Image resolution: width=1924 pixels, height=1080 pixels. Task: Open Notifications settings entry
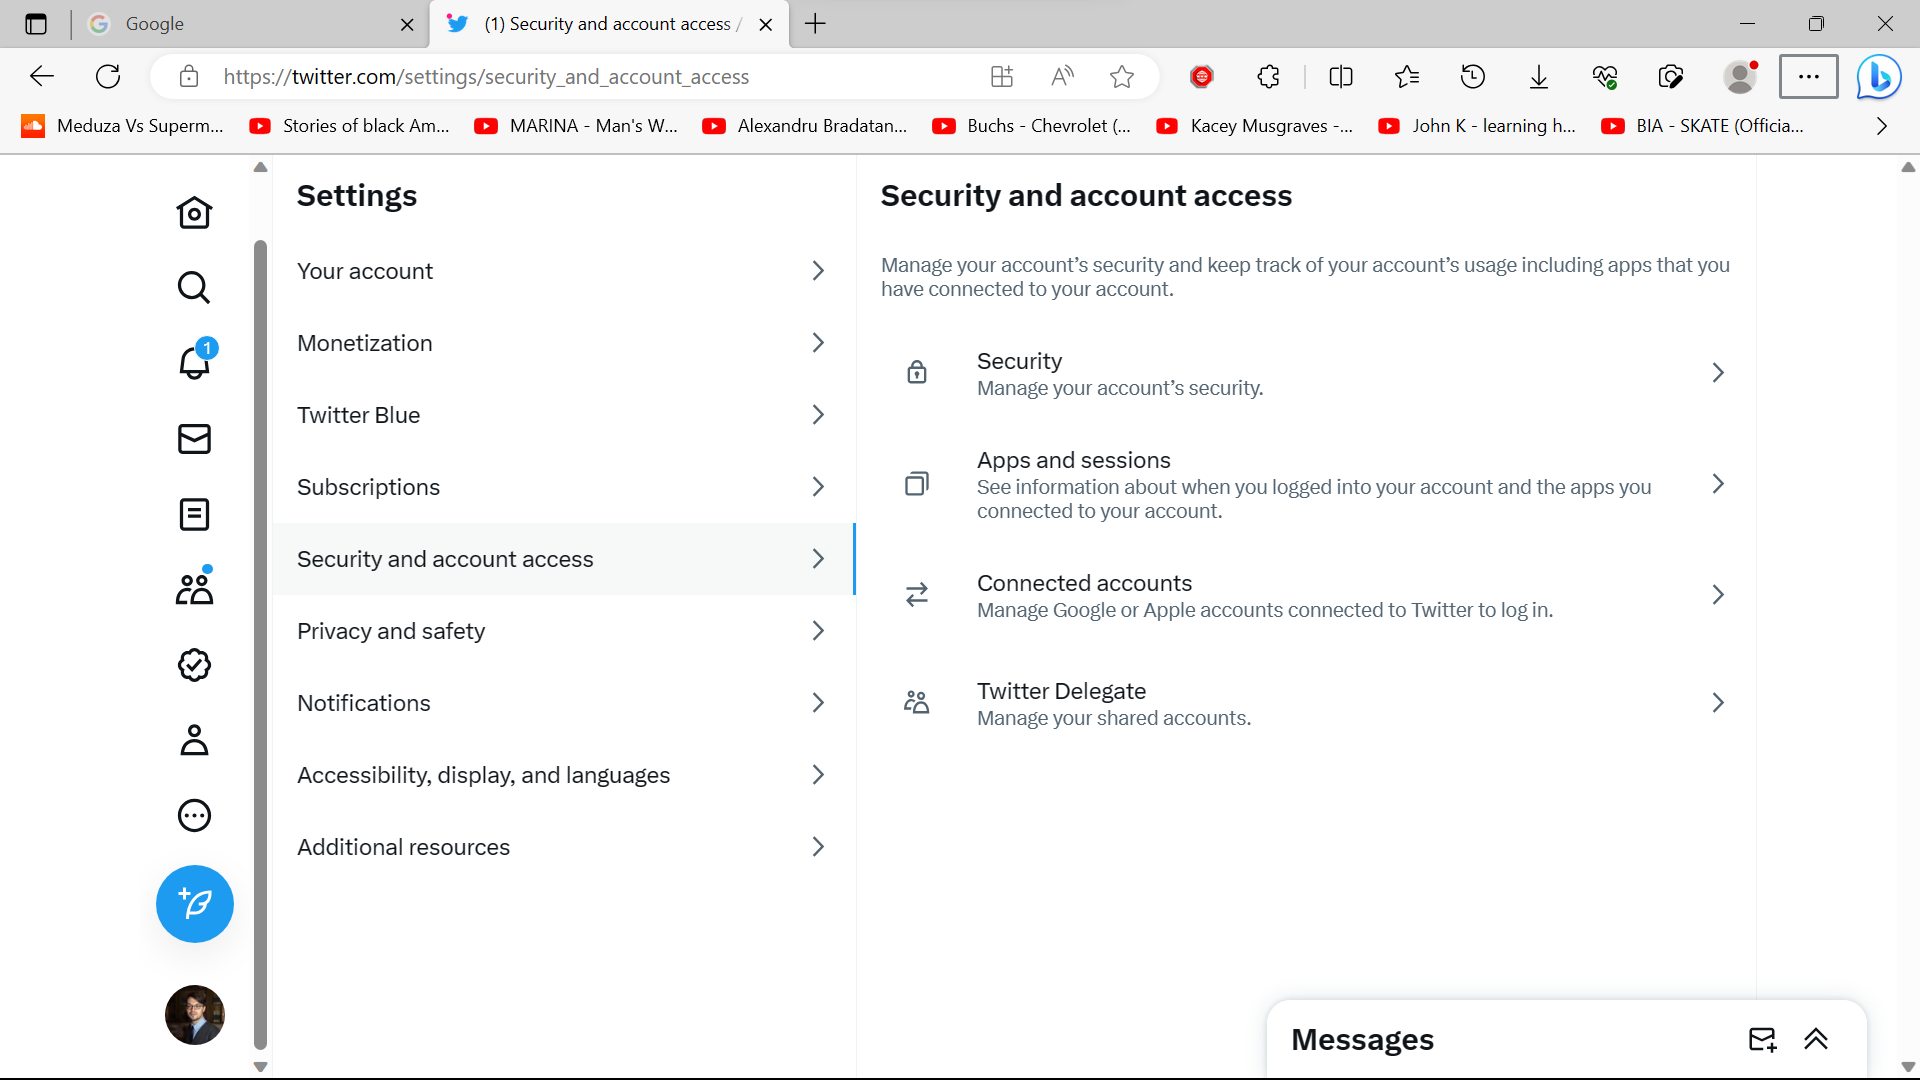pyautogui.click(x=564, y=703)
